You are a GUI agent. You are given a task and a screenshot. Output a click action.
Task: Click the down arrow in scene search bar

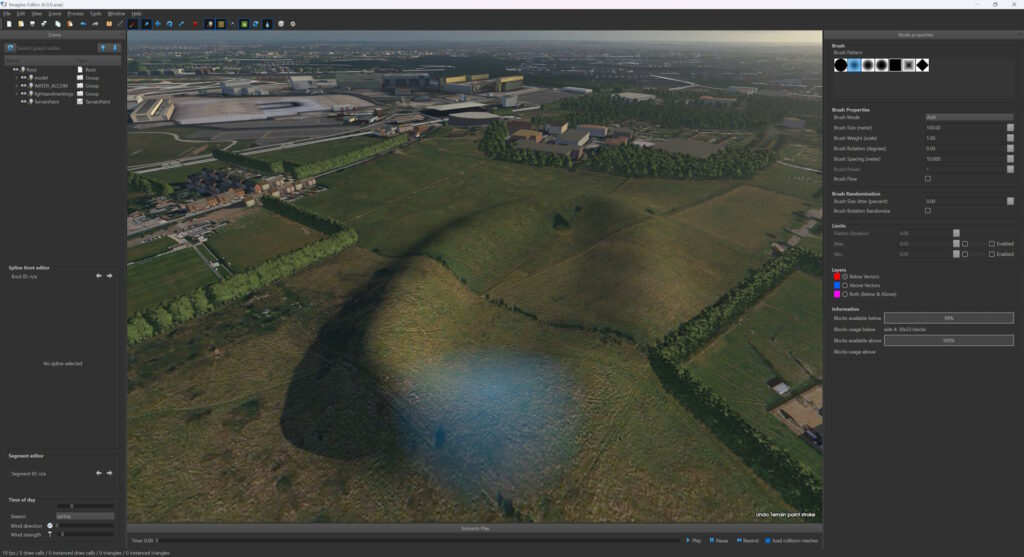click(115, 48)
